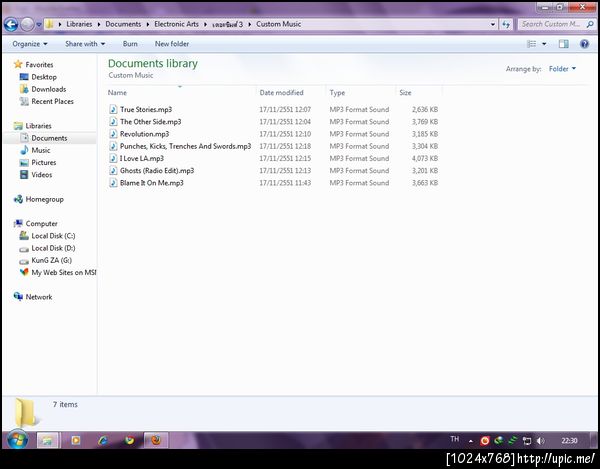This screenshot has width=600, height=469.
Task: Select the Blame It On Me.mp3 file icon
Action: [113, 183]
